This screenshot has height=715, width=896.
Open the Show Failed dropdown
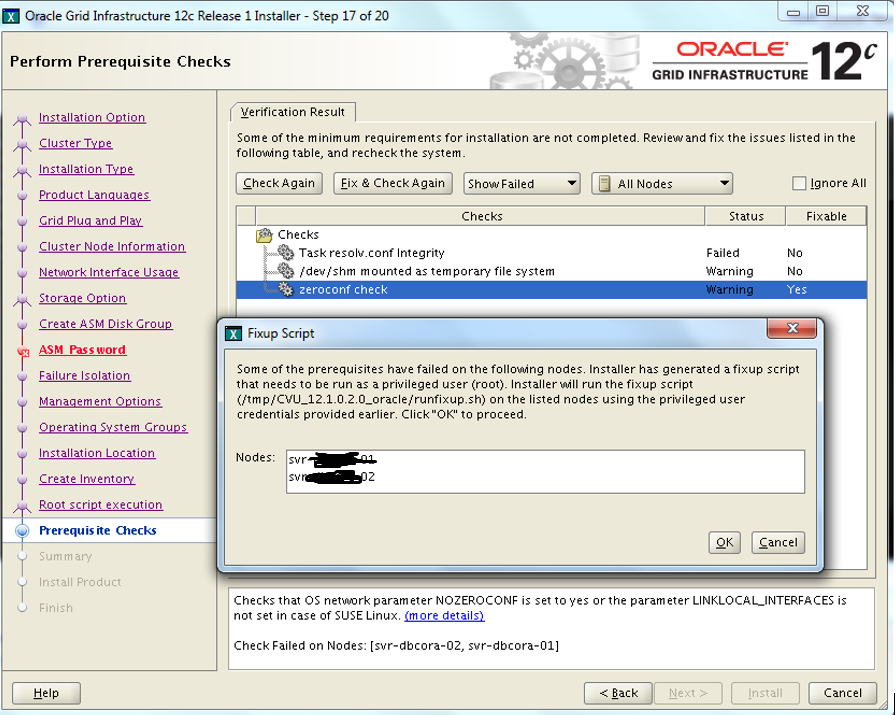point(521,183)
